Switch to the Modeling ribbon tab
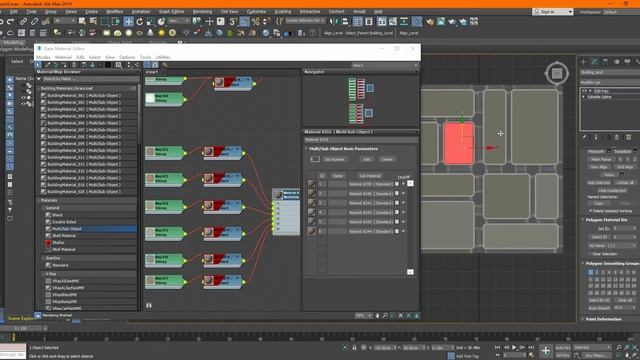Screen dimensions: 640x360 (13, 42)
